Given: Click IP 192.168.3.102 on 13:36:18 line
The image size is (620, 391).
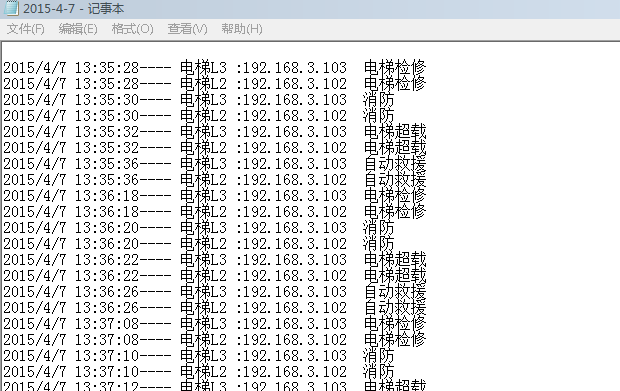Looking at the screenshot, I should pos(295,212).
